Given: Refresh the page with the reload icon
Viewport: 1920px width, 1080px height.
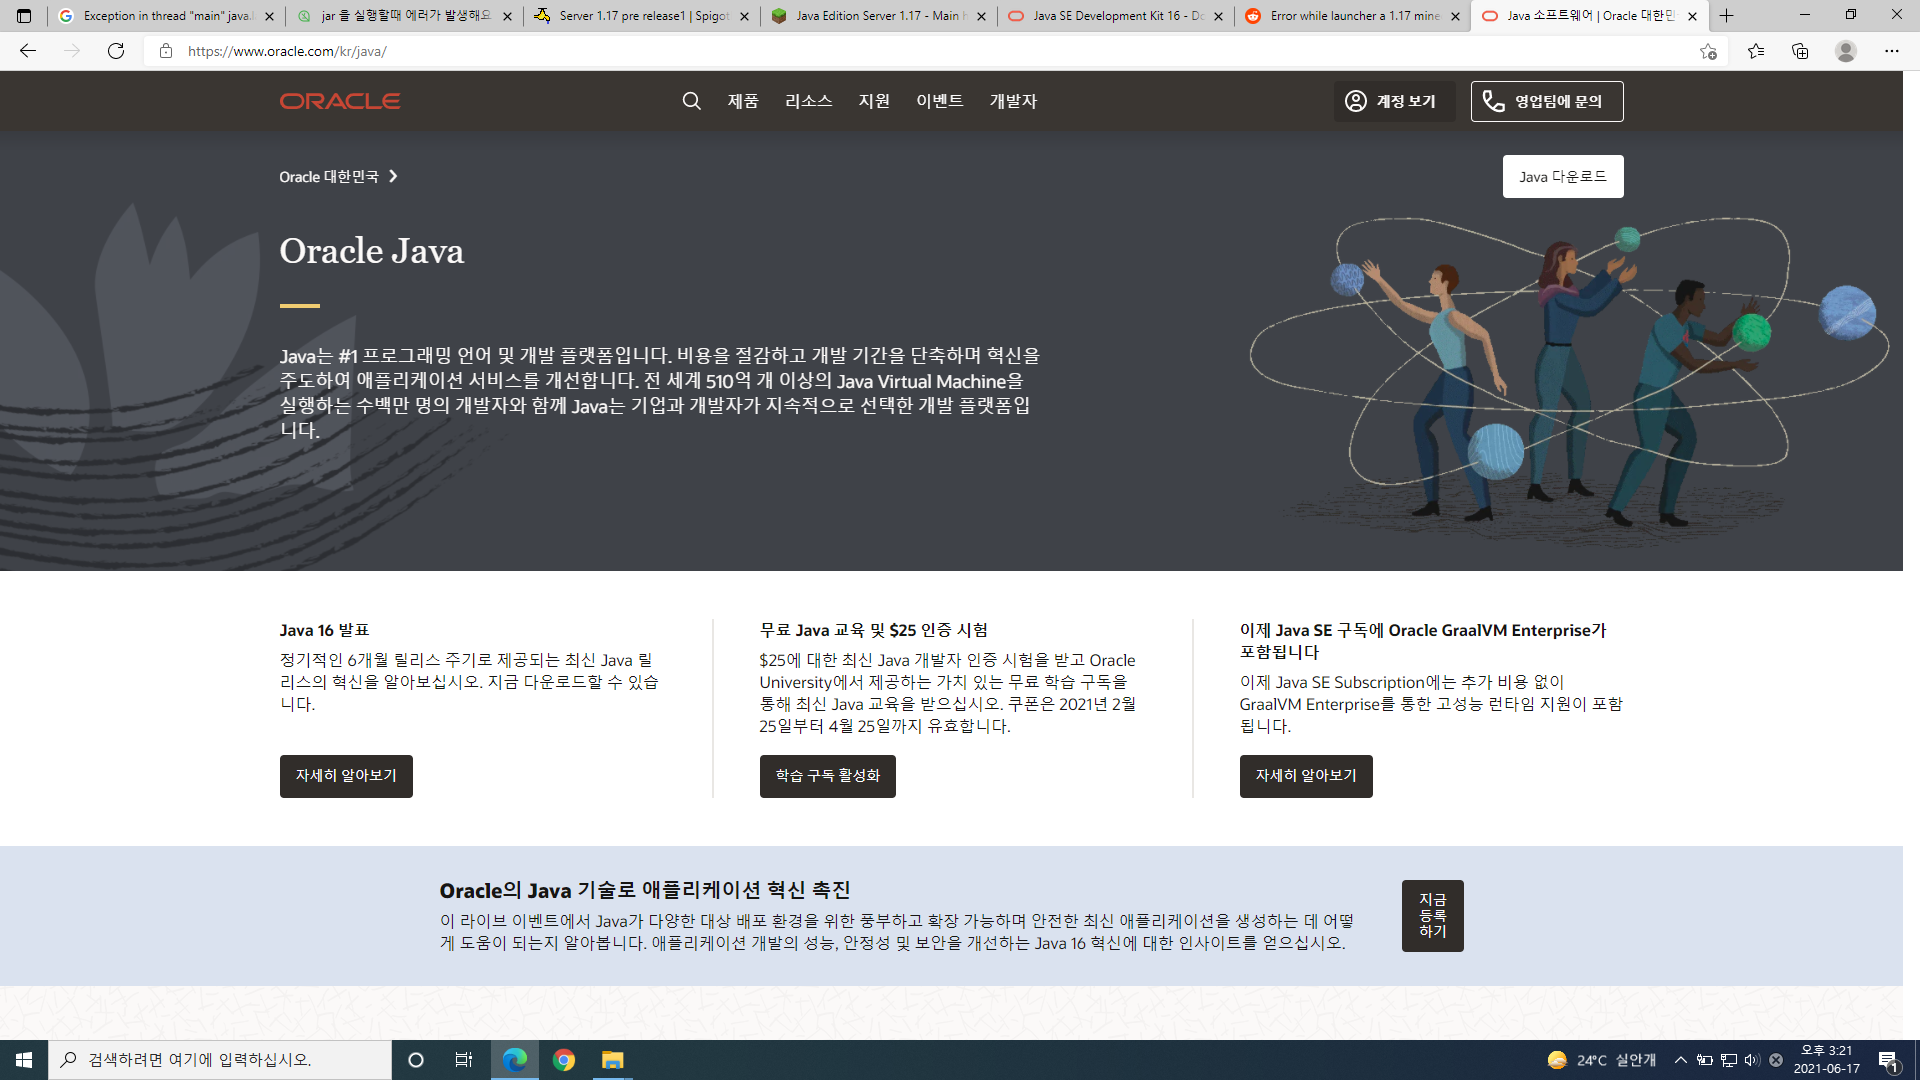Looking at the screenshot, I should click(x=116, y=51).
